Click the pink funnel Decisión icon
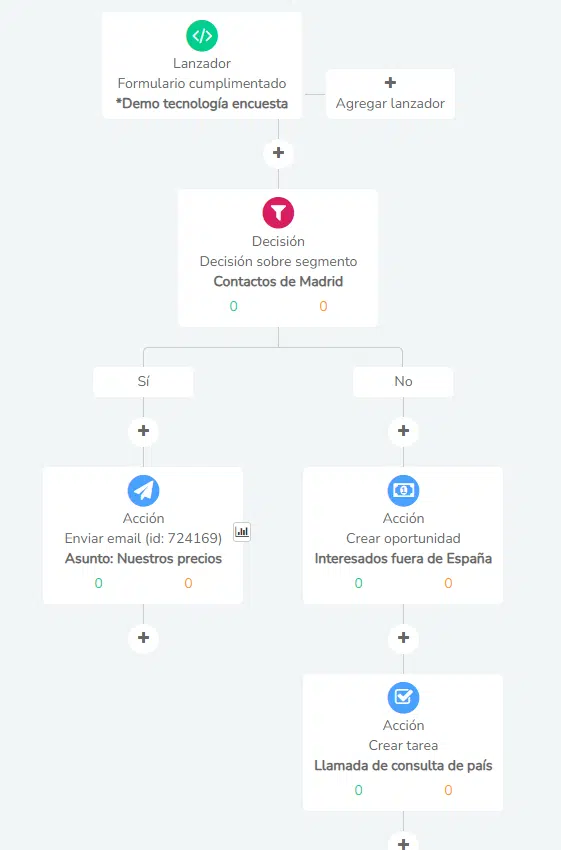This screenshot has height=850, width=561. click(278, 212)
